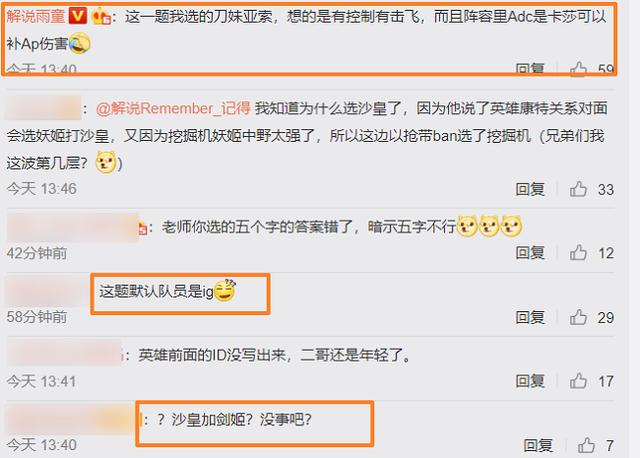This screenshot has height=458, width=640.
Task: Reply to the 42分钟前 comment
Action: (x=530, y=253)
